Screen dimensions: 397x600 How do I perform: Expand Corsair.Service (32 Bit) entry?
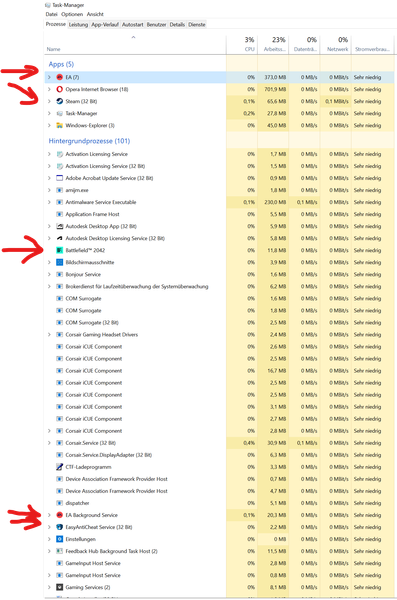click(x=49, y=443)
